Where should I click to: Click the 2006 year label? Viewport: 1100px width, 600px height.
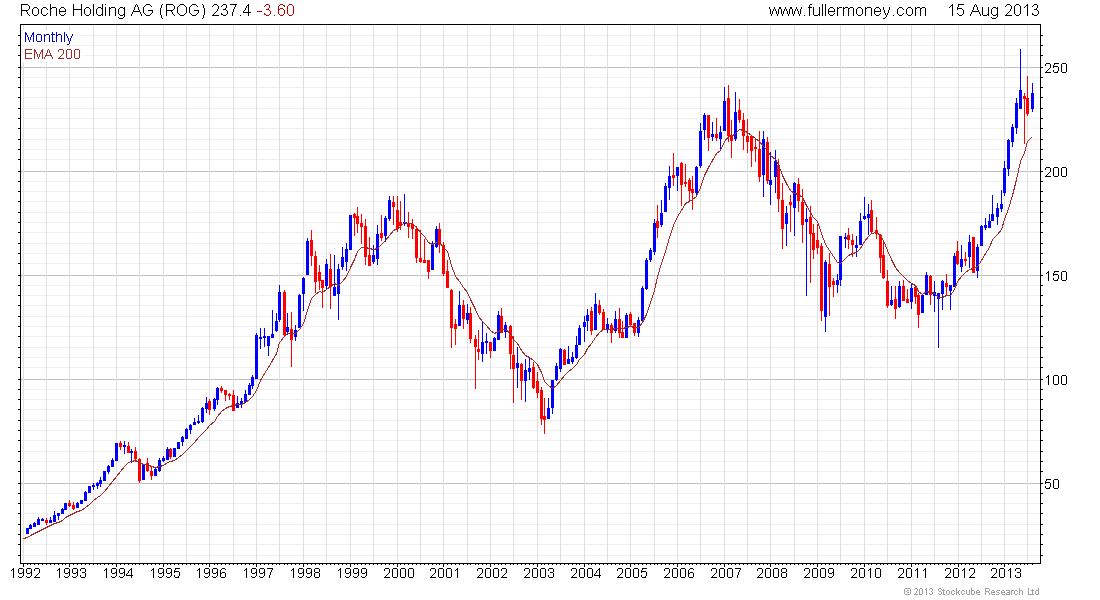(679, 573)
